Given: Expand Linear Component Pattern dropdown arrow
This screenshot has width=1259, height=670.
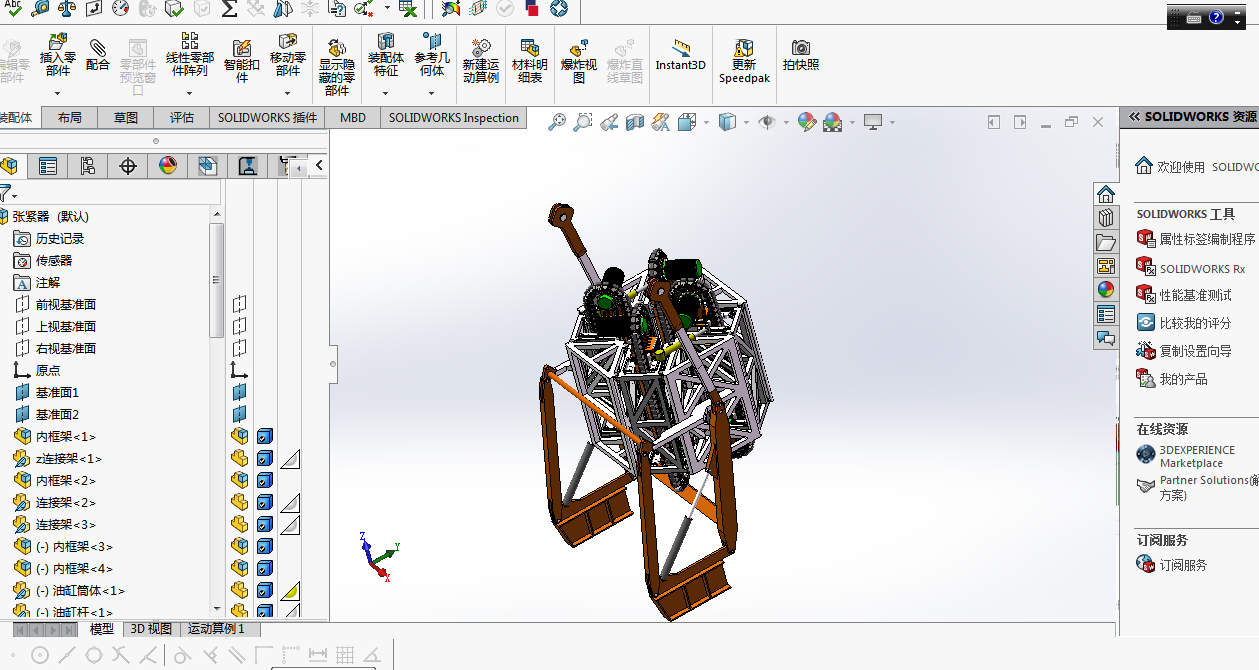Looking at the screenshot, I should click(189, 93).
